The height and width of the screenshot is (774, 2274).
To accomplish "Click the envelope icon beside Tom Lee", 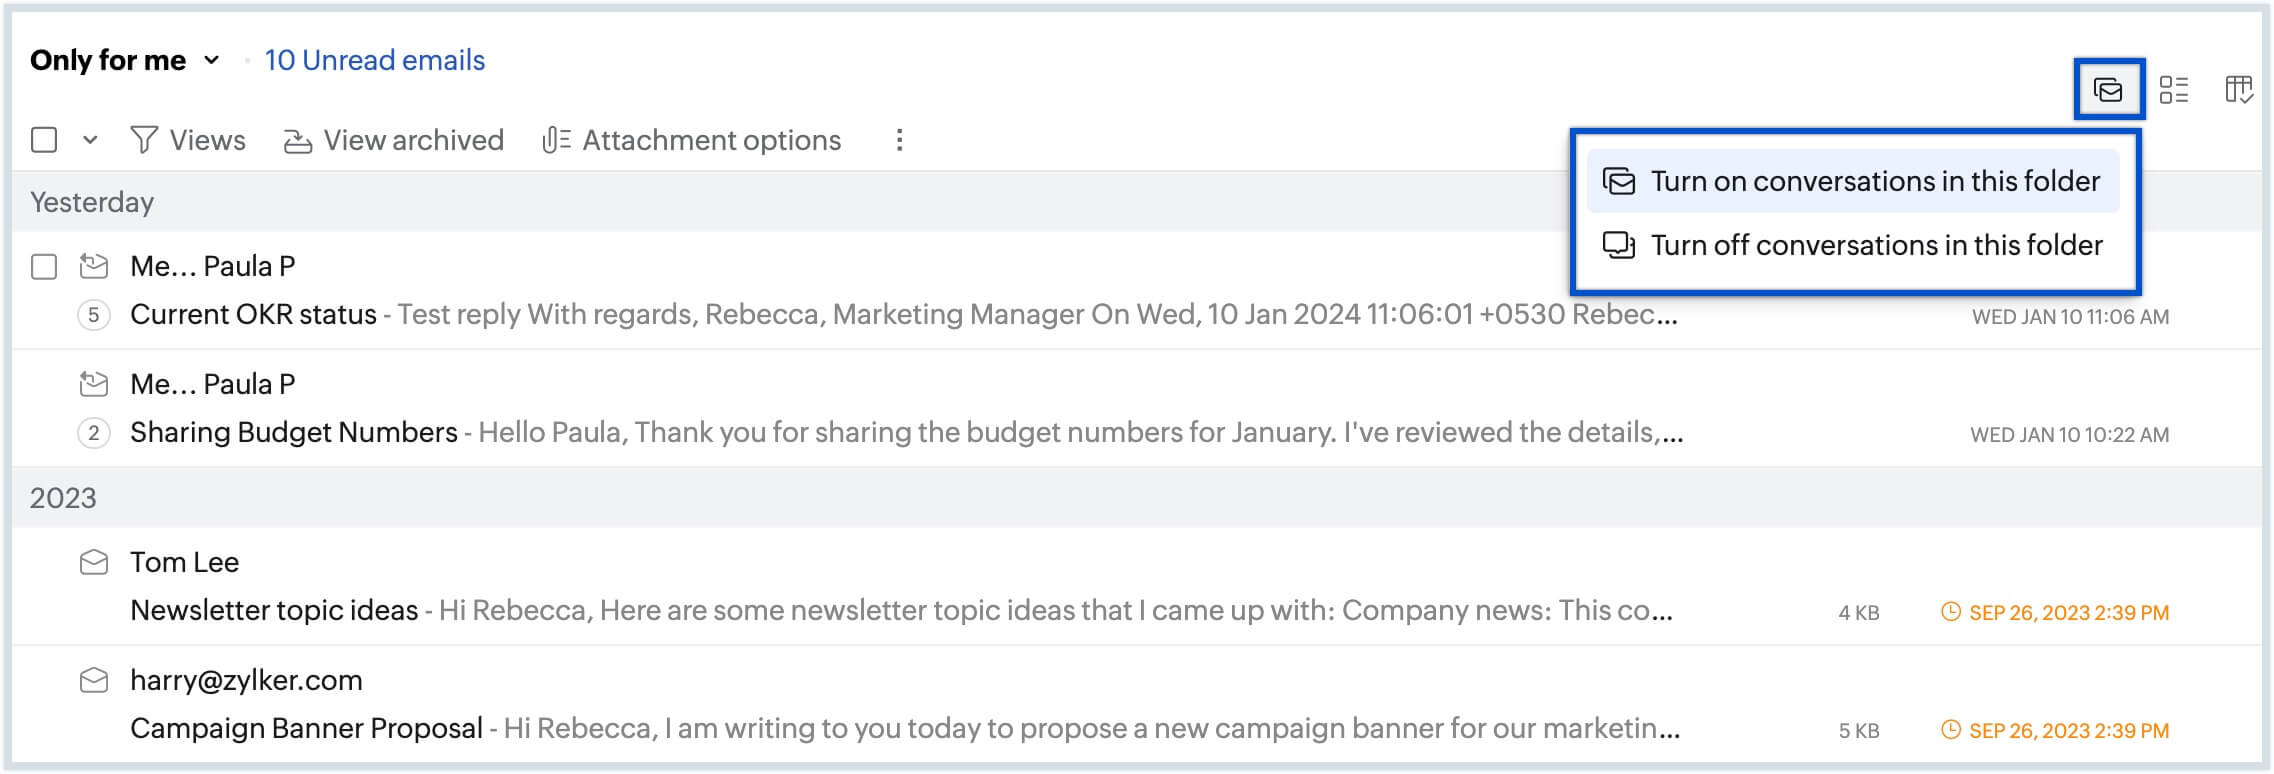I will (94, 563).
